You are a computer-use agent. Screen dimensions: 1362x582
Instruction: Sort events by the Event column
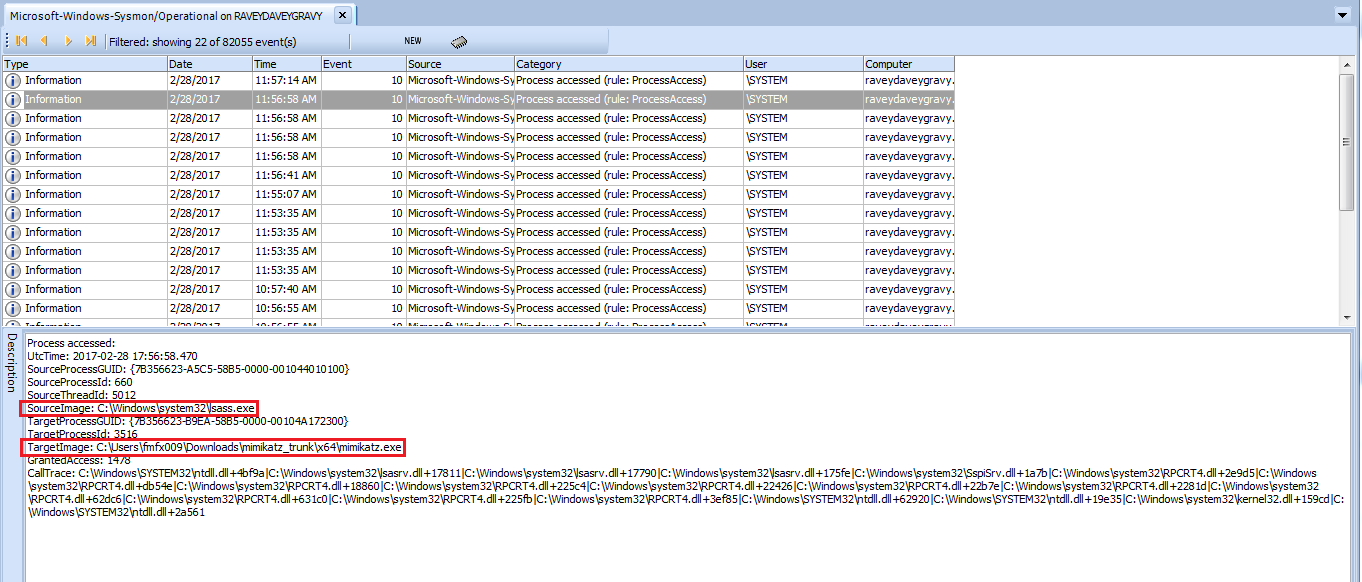[x=363, y=64]
